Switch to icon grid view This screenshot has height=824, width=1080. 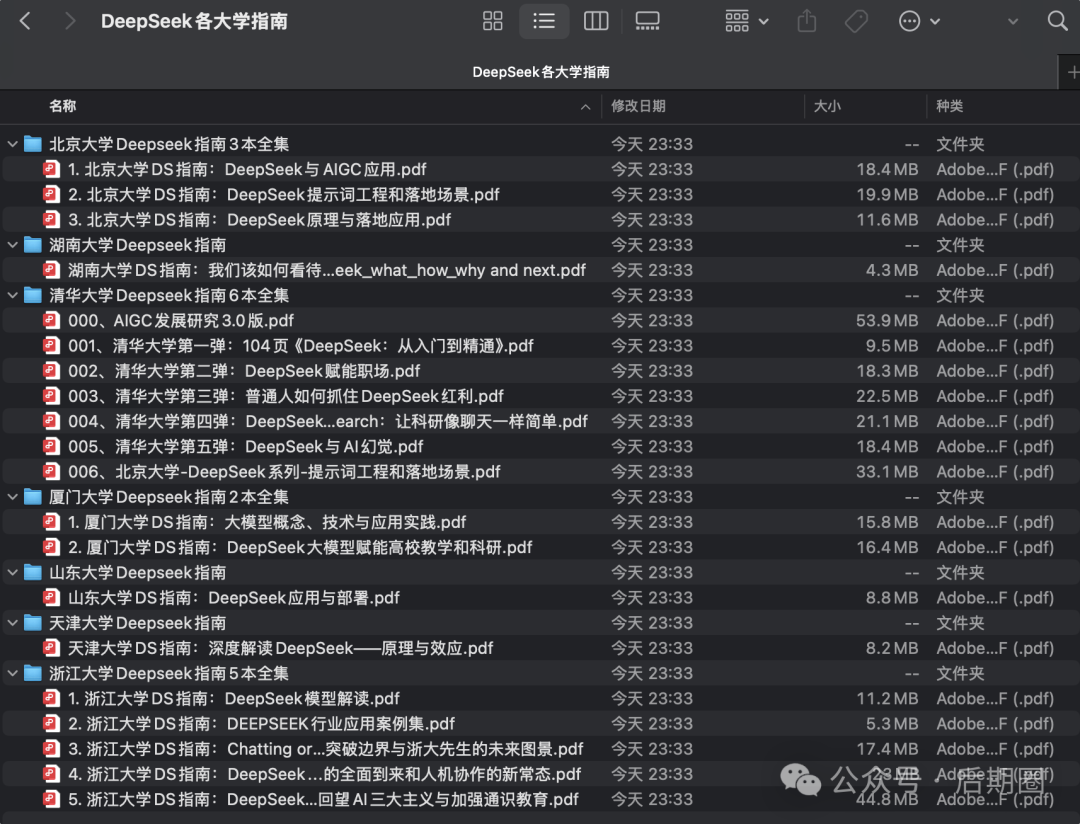492,20
